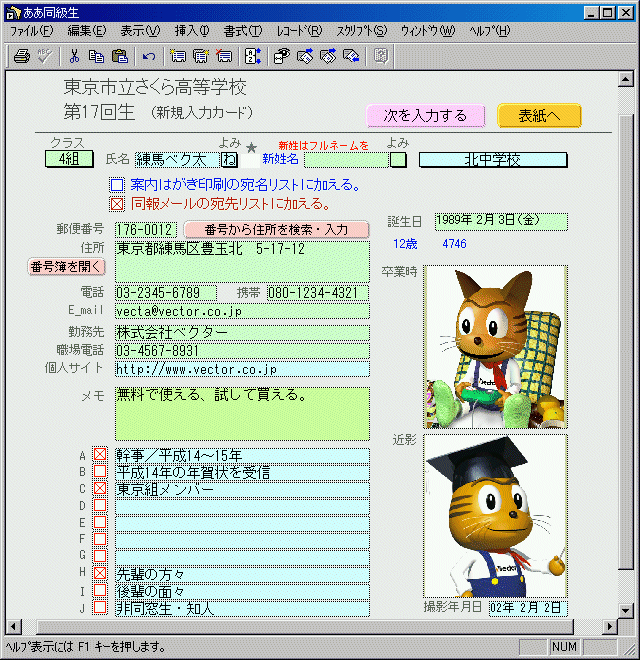This screenshot has width=640, height=660.
Task: Uncheck checkbox A 幹事／平成14～15年
Action: 100,454
